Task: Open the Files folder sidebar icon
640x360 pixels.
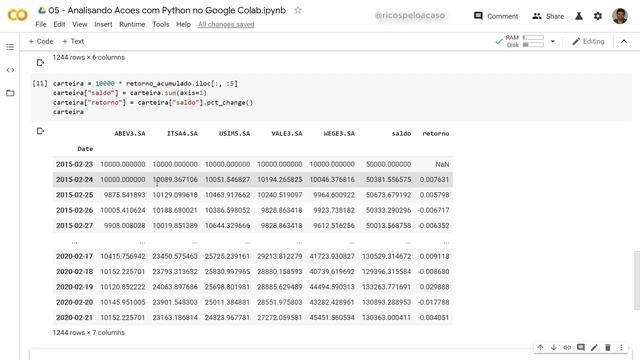Action: pos(10,93)
